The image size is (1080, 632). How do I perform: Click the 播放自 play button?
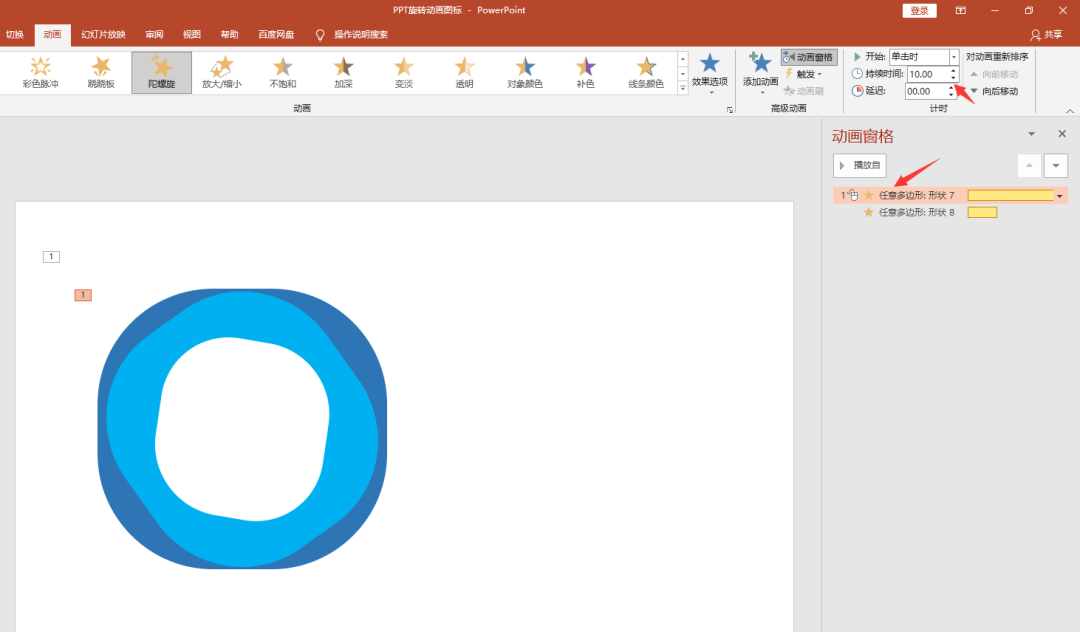(x=860, y=165)
